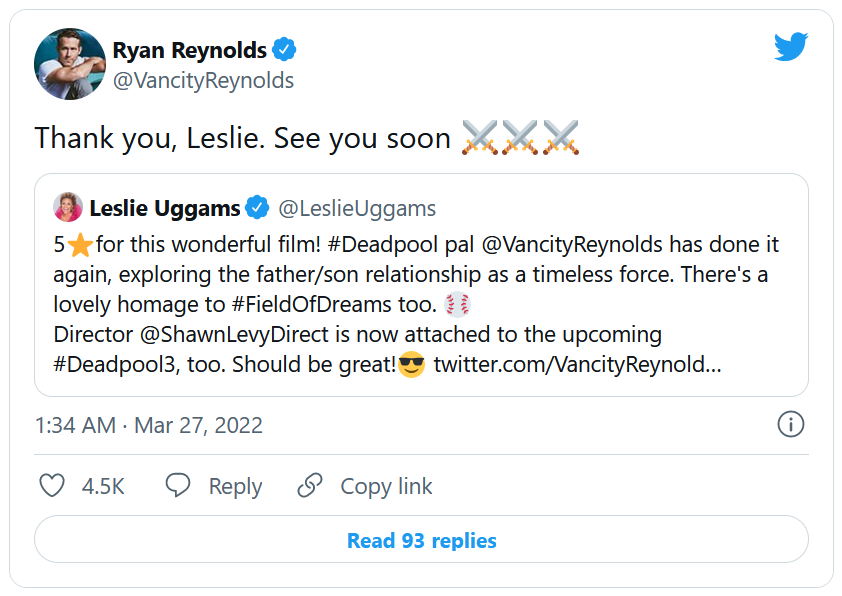Click the Twitter bird logo
This screenshot has width=842, height=596.
[790, 46]
